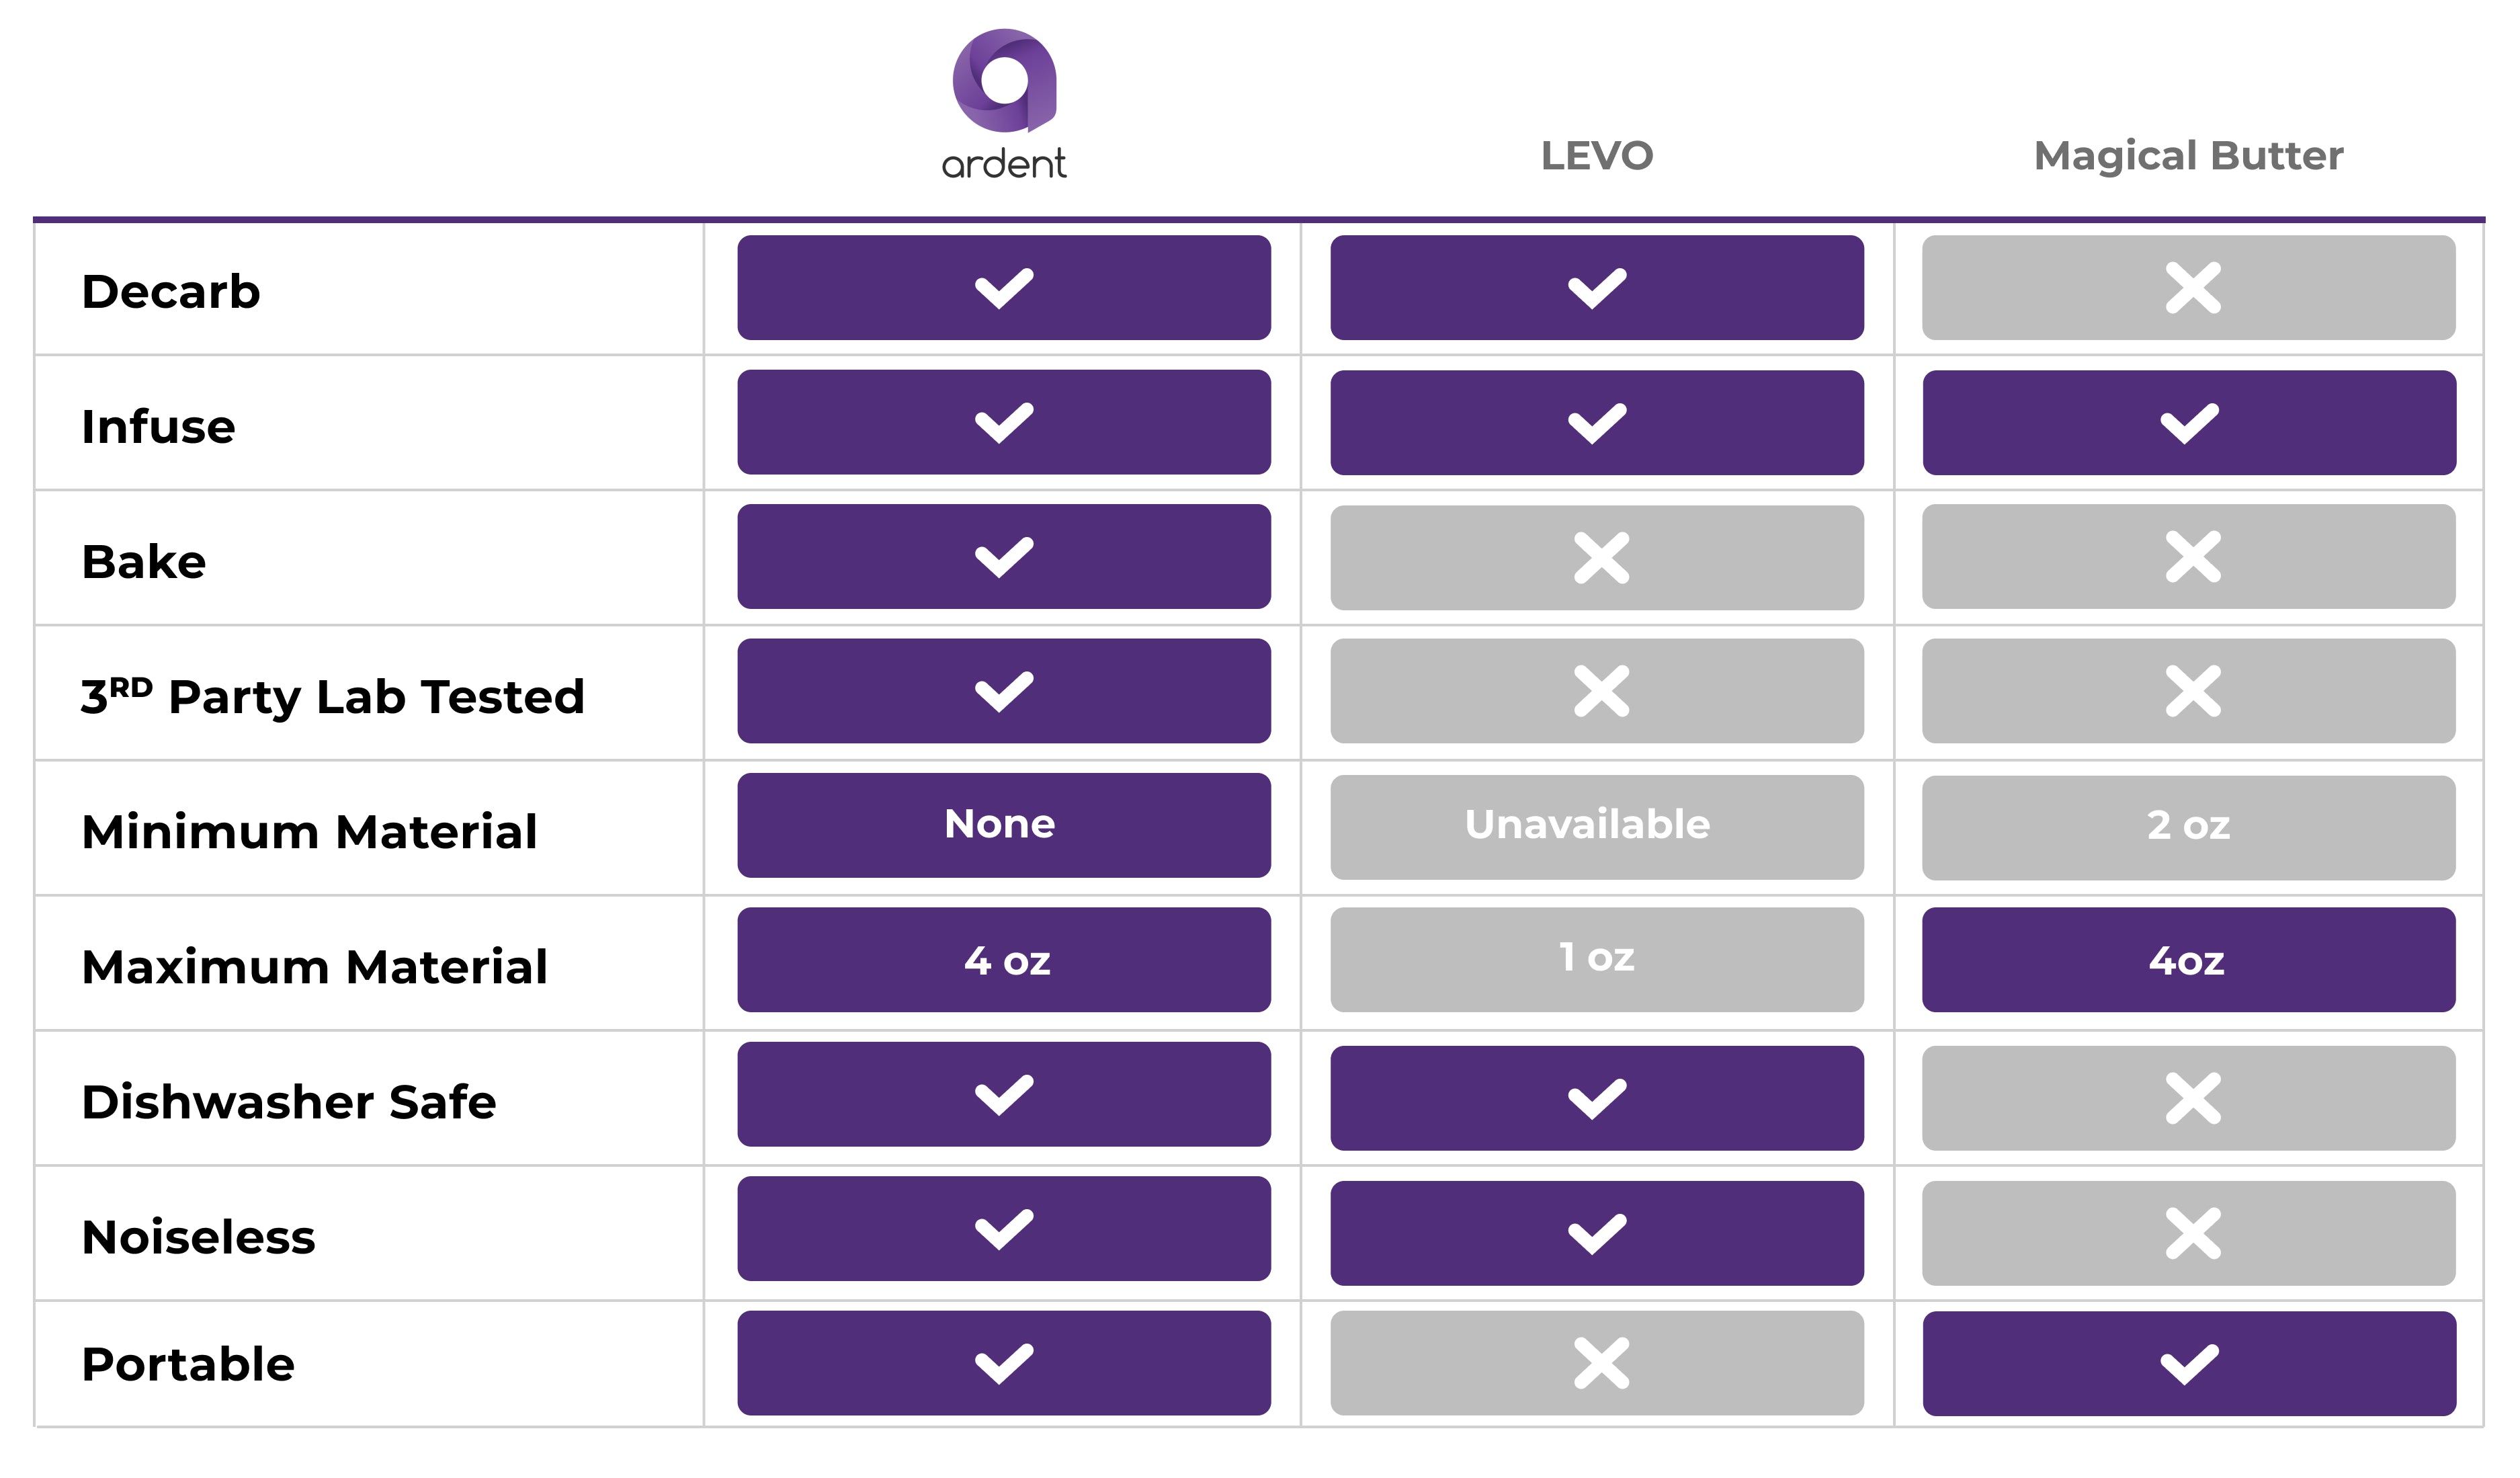
Task: Click Magical Butter's Portable checkmark
Action: [2189, 1364]
